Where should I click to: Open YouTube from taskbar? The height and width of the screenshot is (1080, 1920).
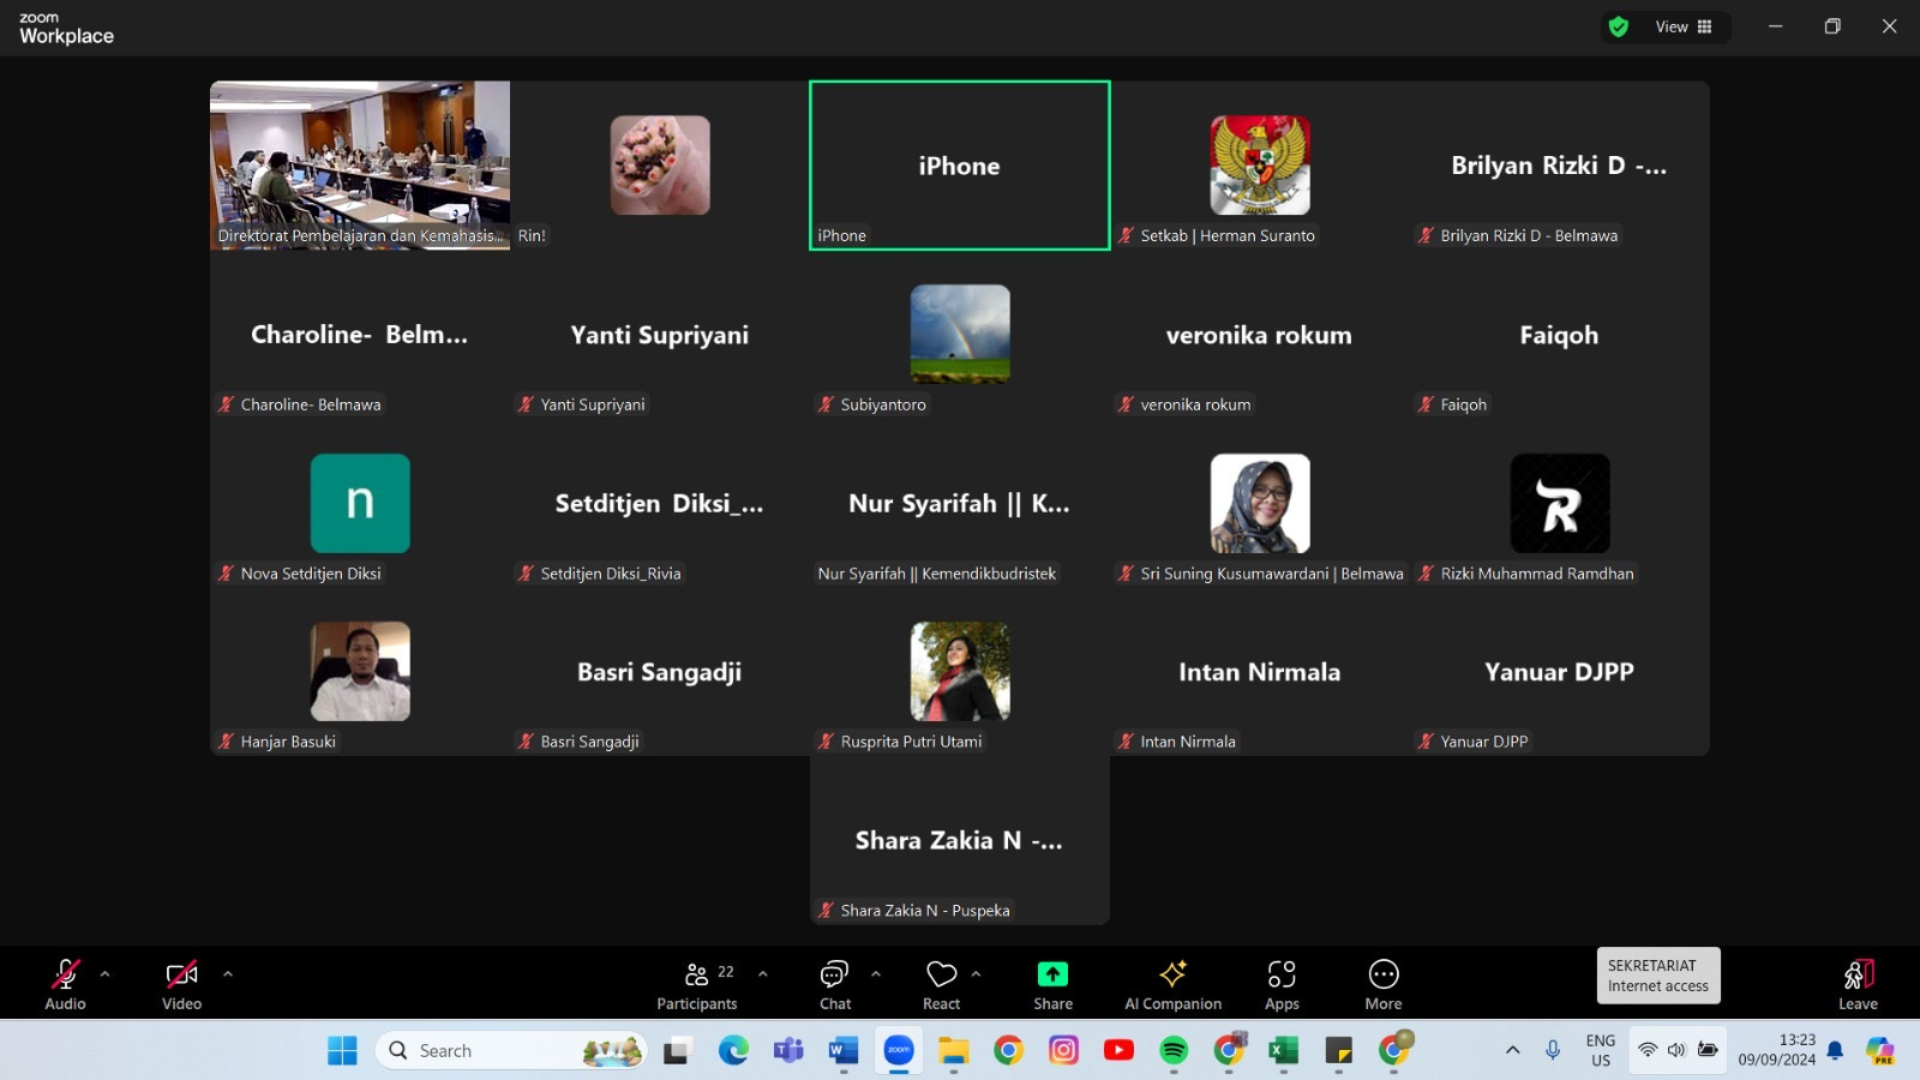coord(1118,1050)
